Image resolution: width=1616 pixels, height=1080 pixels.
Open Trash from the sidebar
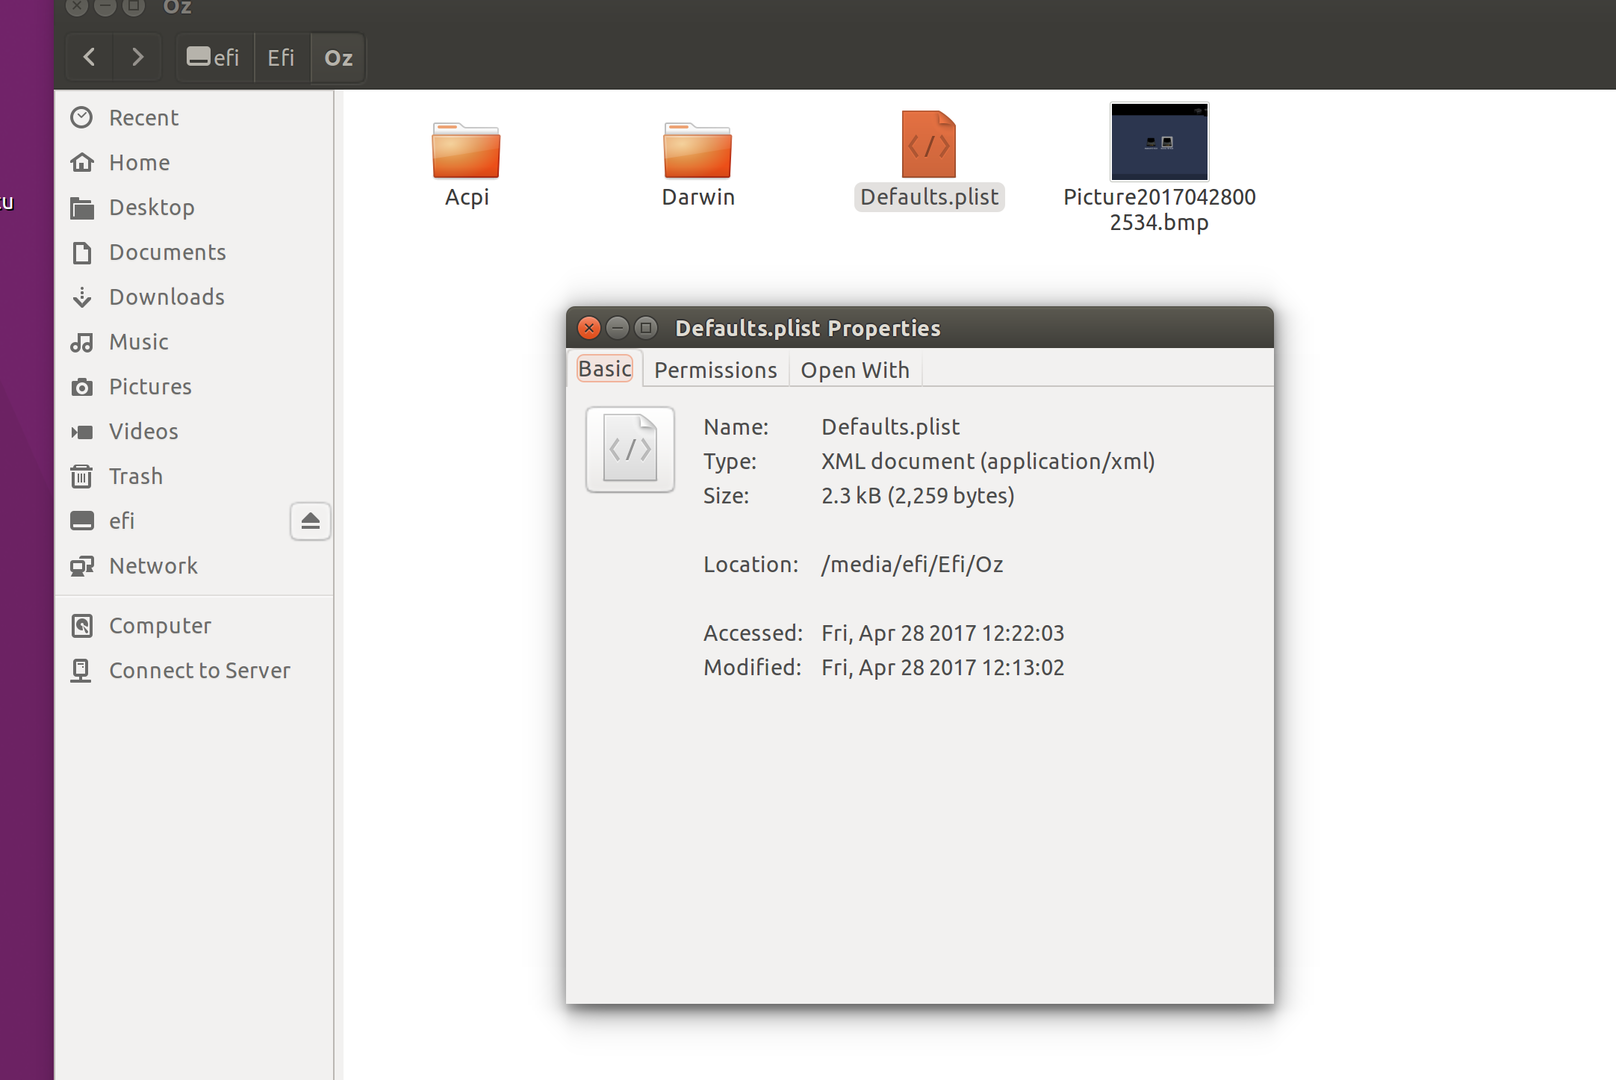pyautogui.click(x=135, y=476)
